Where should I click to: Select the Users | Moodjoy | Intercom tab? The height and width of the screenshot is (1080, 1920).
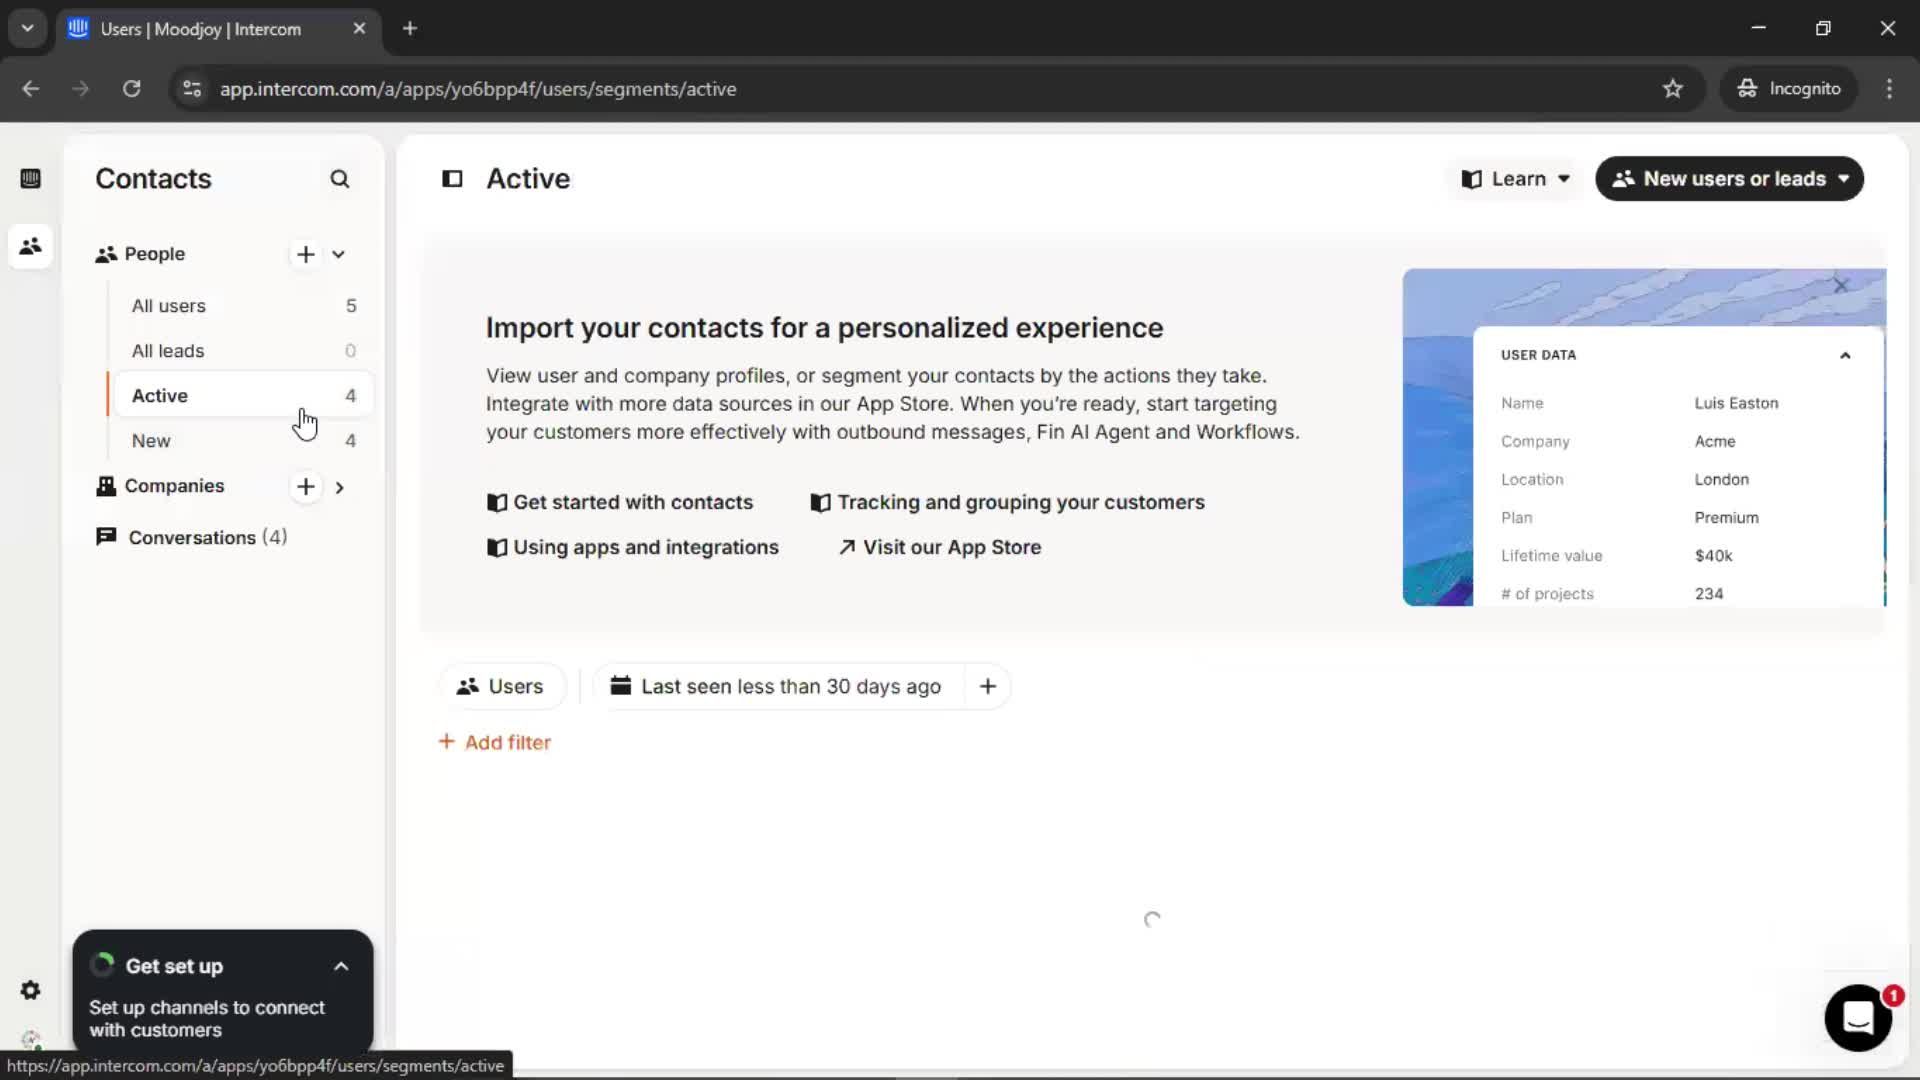click(219, 29)
